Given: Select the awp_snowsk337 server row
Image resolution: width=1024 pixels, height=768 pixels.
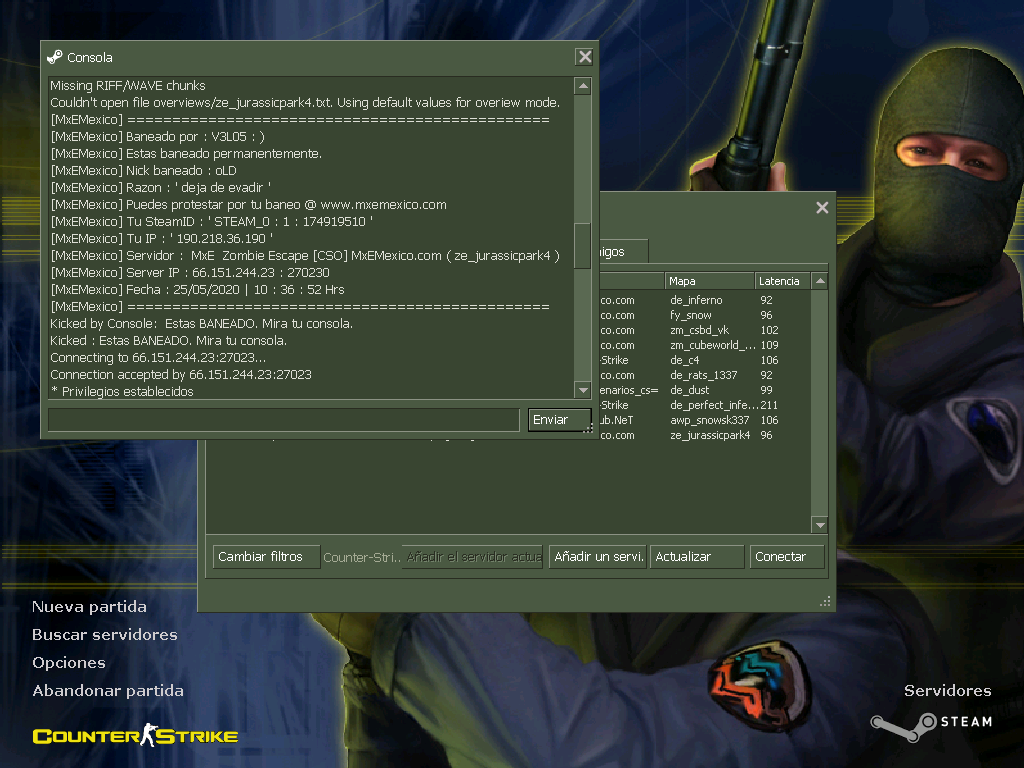Looking at the screenshot, I should coord(705,421).
